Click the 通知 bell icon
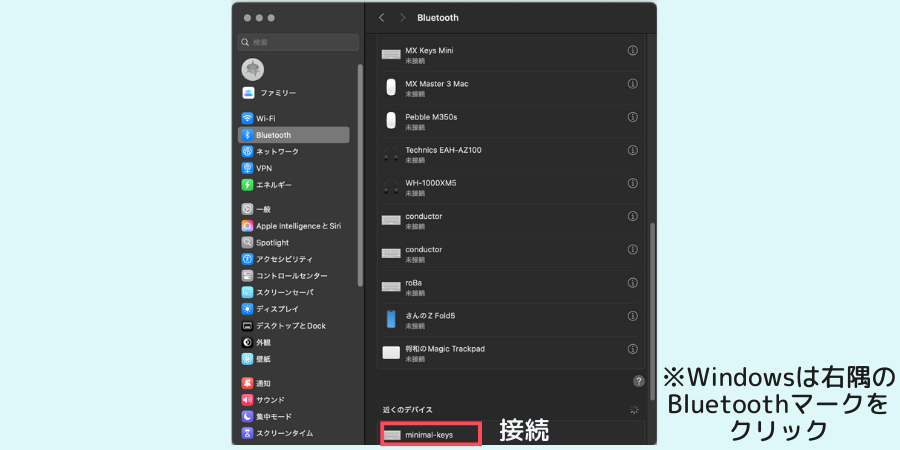Image resolution: width=900 pixels, height=450 pixels. [x=247, y=383]
